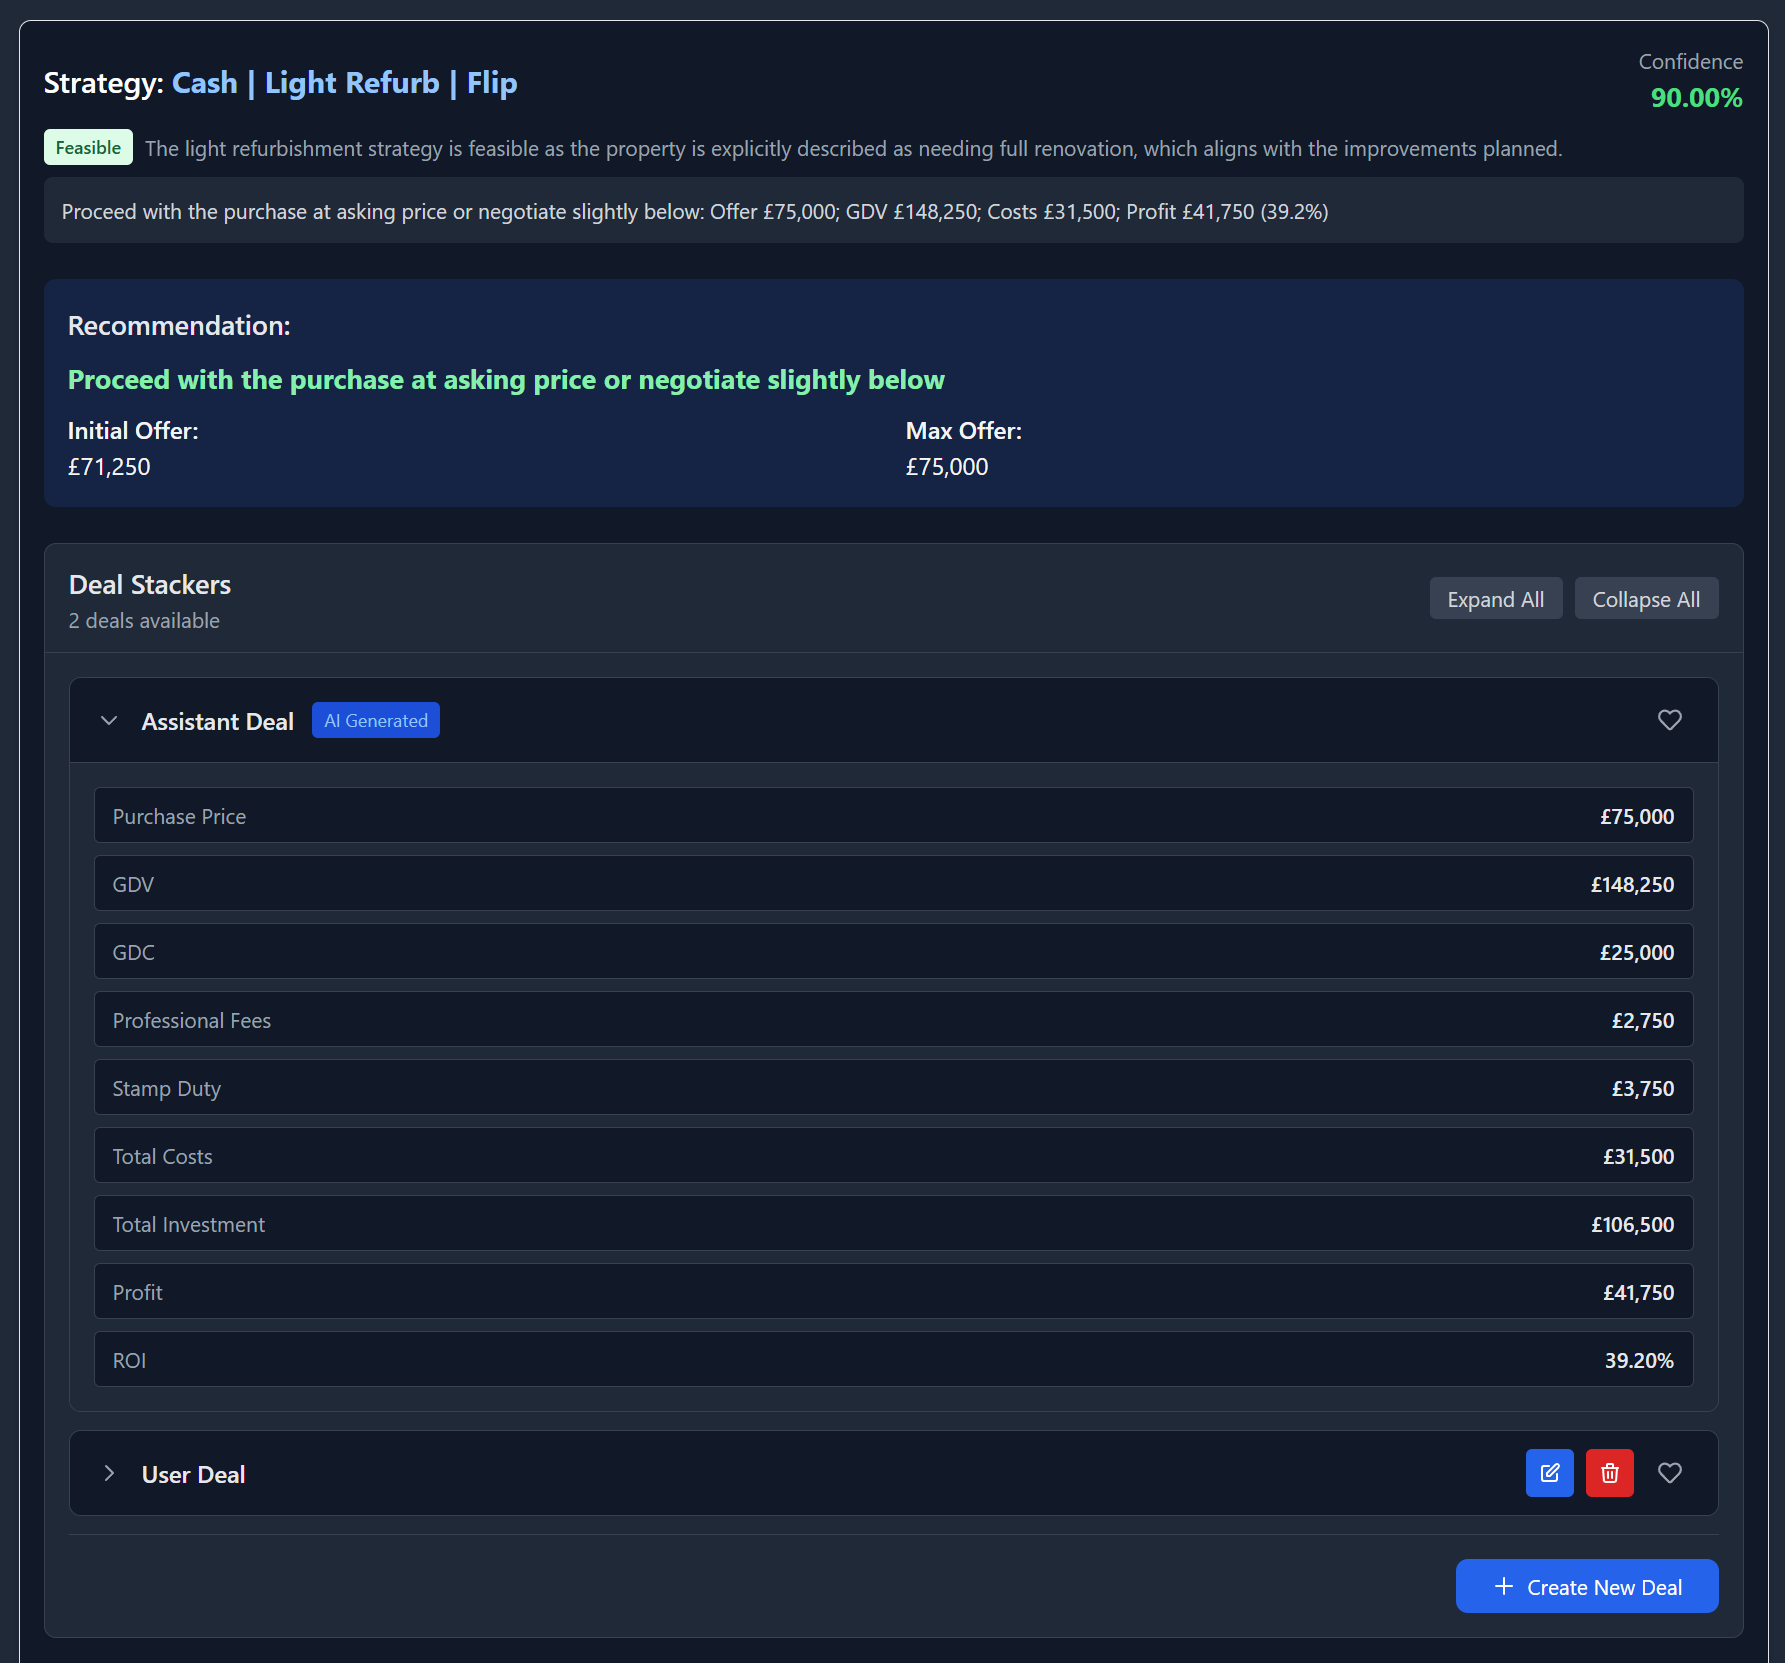This screenshot has width=1785, height=1663.
Task: Open the Cash | Light Refurb | Flip strategy link
Action: coord(344,83)
